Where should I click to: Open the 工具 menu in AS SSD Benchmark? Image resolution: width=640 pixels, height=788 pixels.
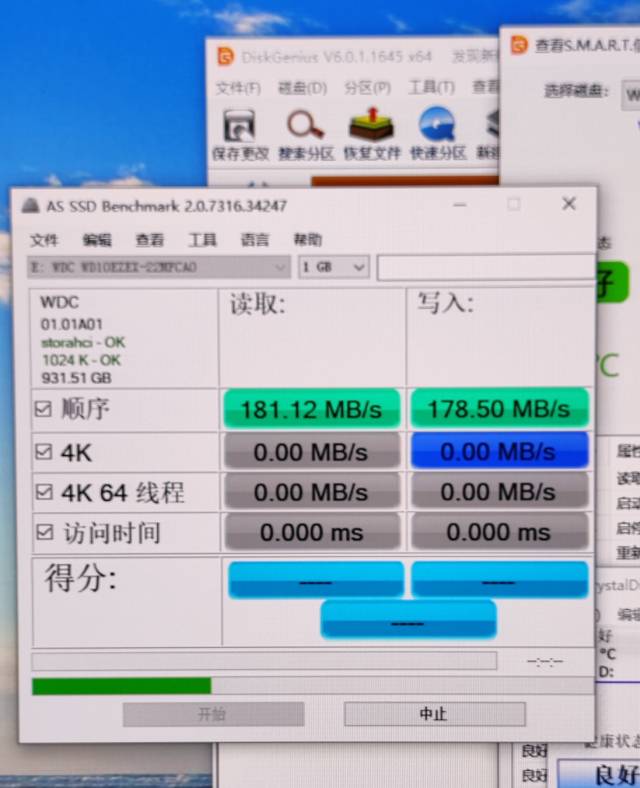[202, 240]
